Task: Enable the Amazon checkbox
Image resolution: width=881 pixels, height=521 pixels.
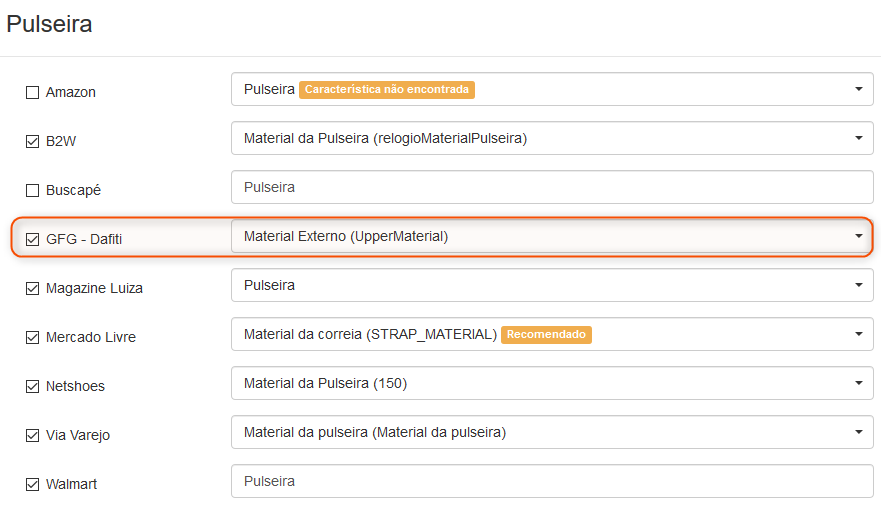Action: click(x=33, y=92)
